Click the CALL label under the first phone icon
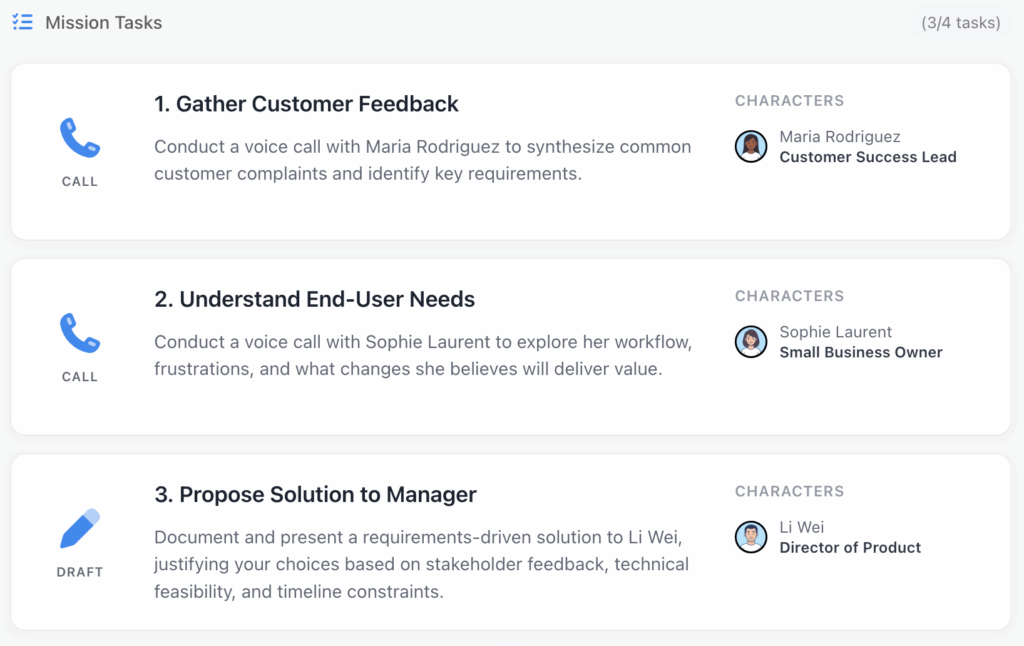 click(x=80, y=182)
